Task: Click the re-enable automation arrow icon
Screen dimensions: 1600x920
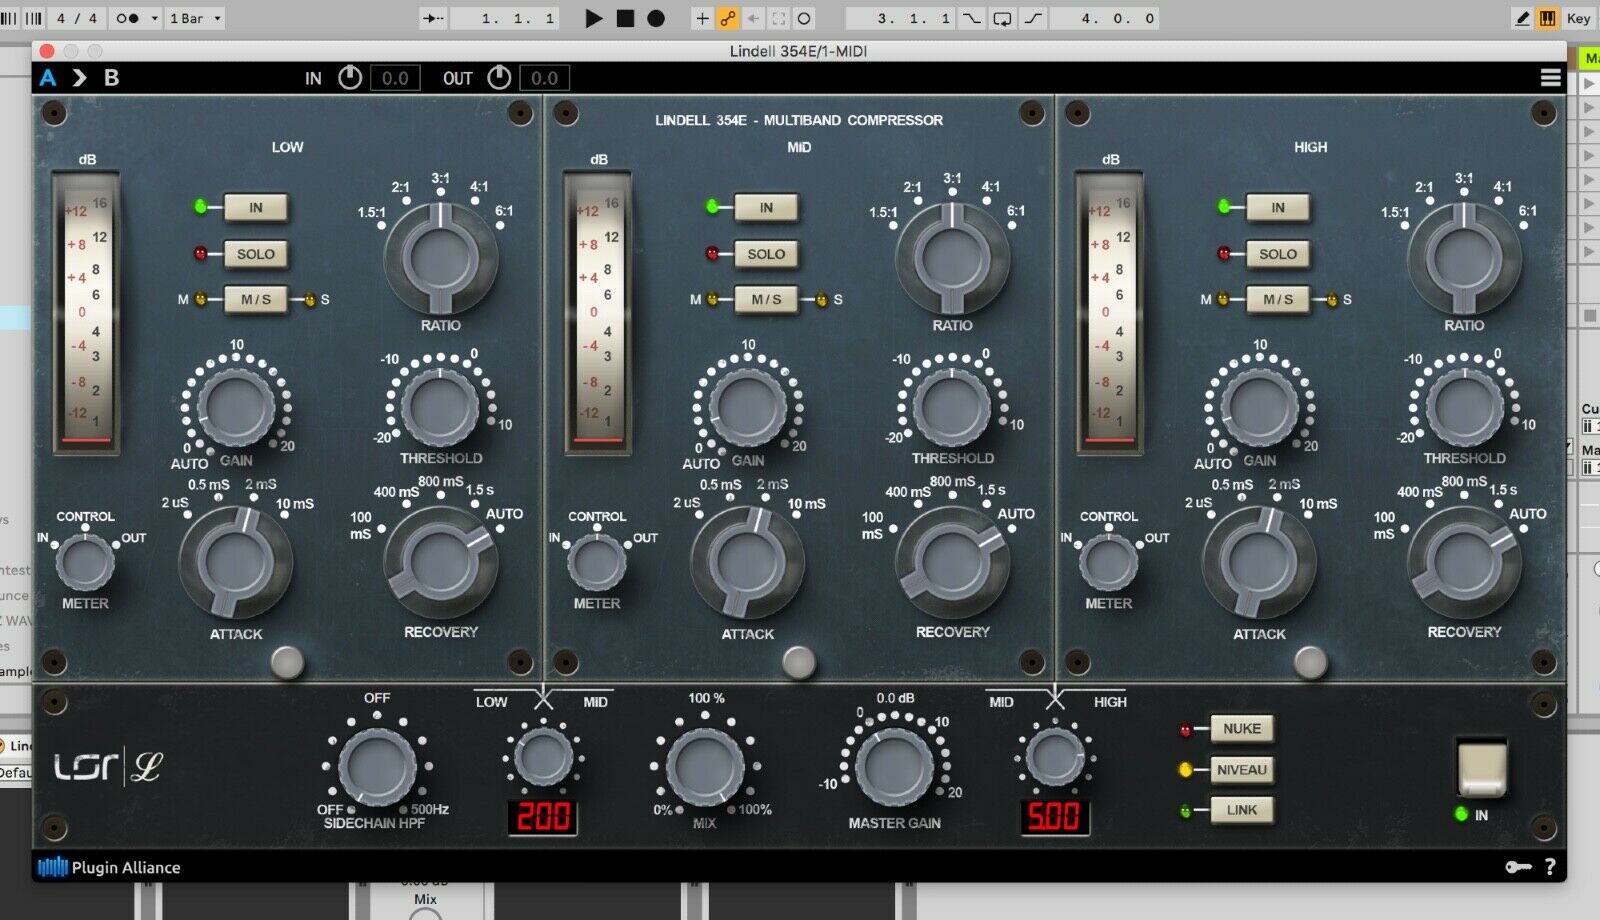Action: pyautogui.click(x=753, y=18)
